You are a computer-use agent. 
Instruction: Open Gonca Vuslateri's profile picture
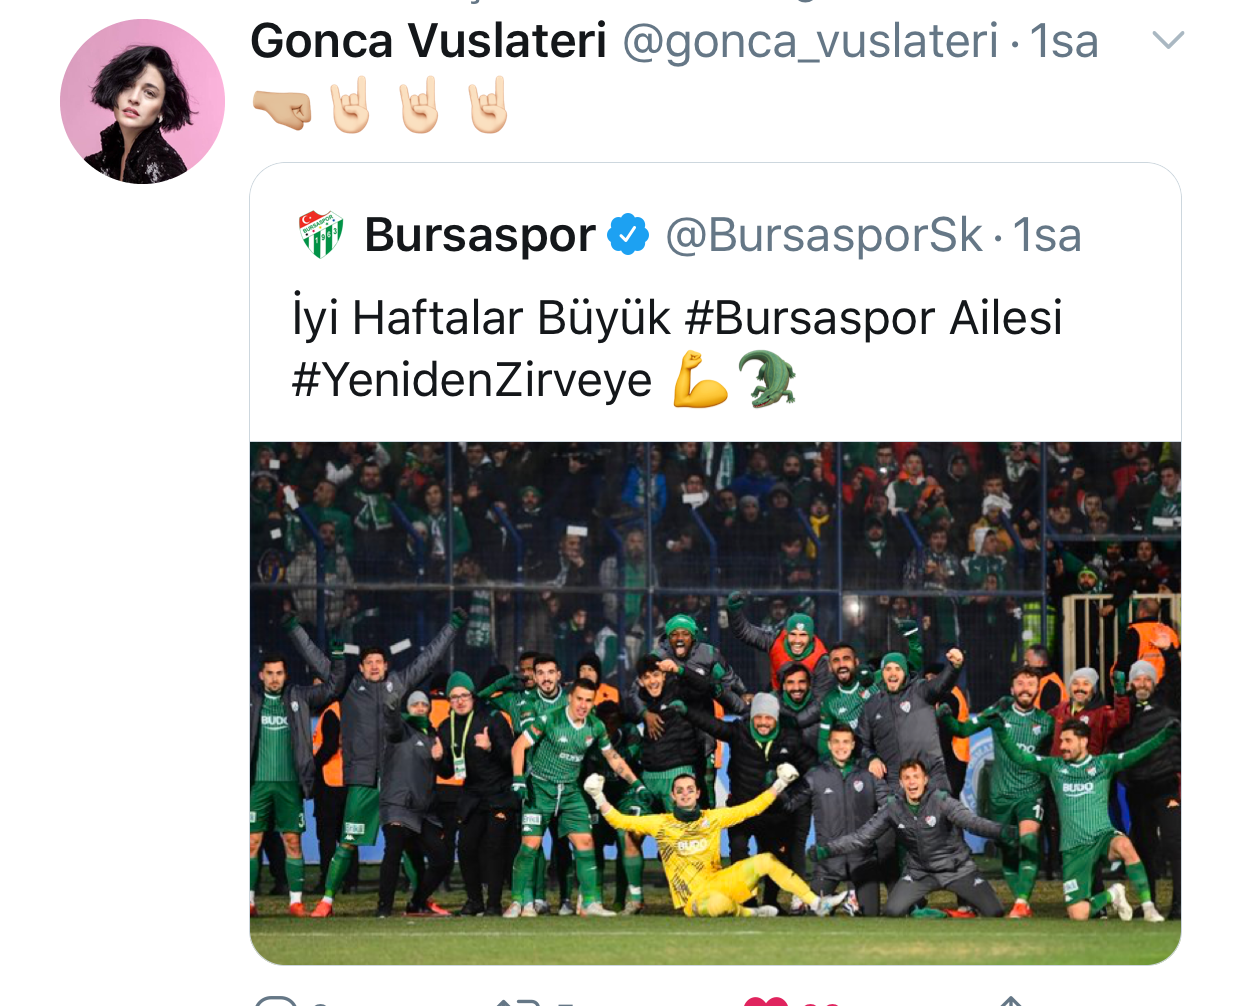142,101
